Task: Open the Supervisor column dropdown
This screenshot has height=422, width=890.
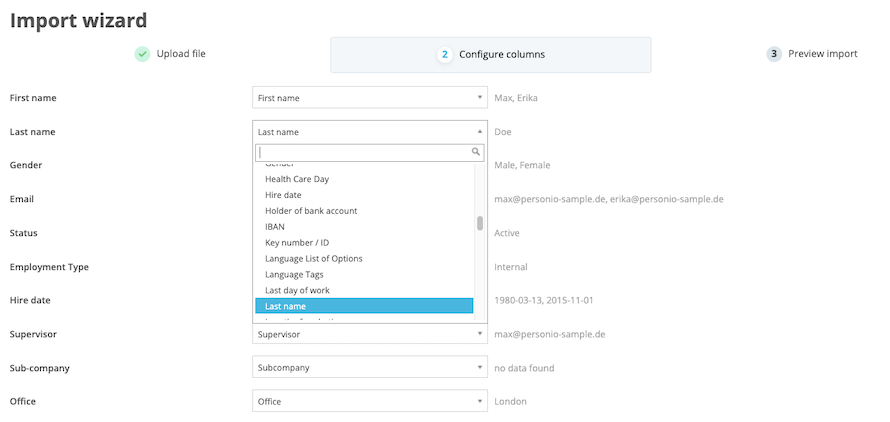Action: coord(369,334)
